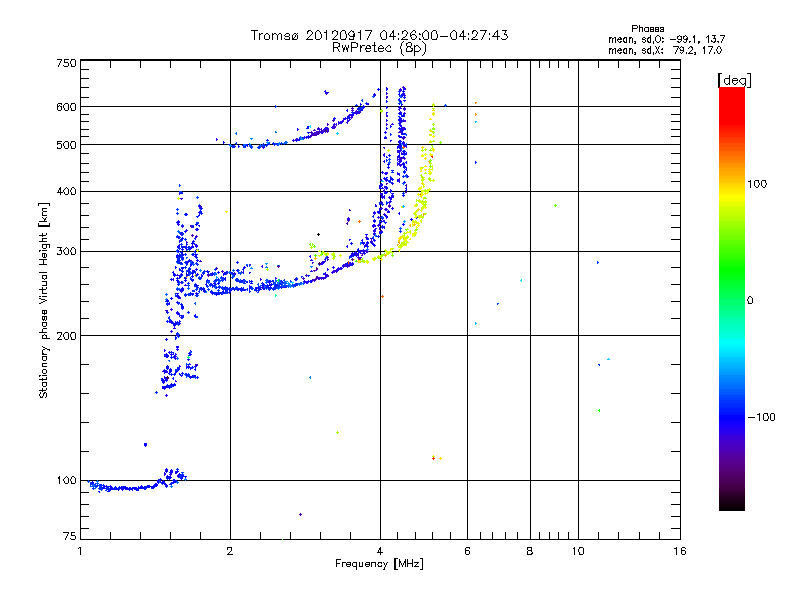Click the x-axis tick label '6'
Image resolution: width=800 pixels, height=600 pixels.
click(x=467, y=551)
